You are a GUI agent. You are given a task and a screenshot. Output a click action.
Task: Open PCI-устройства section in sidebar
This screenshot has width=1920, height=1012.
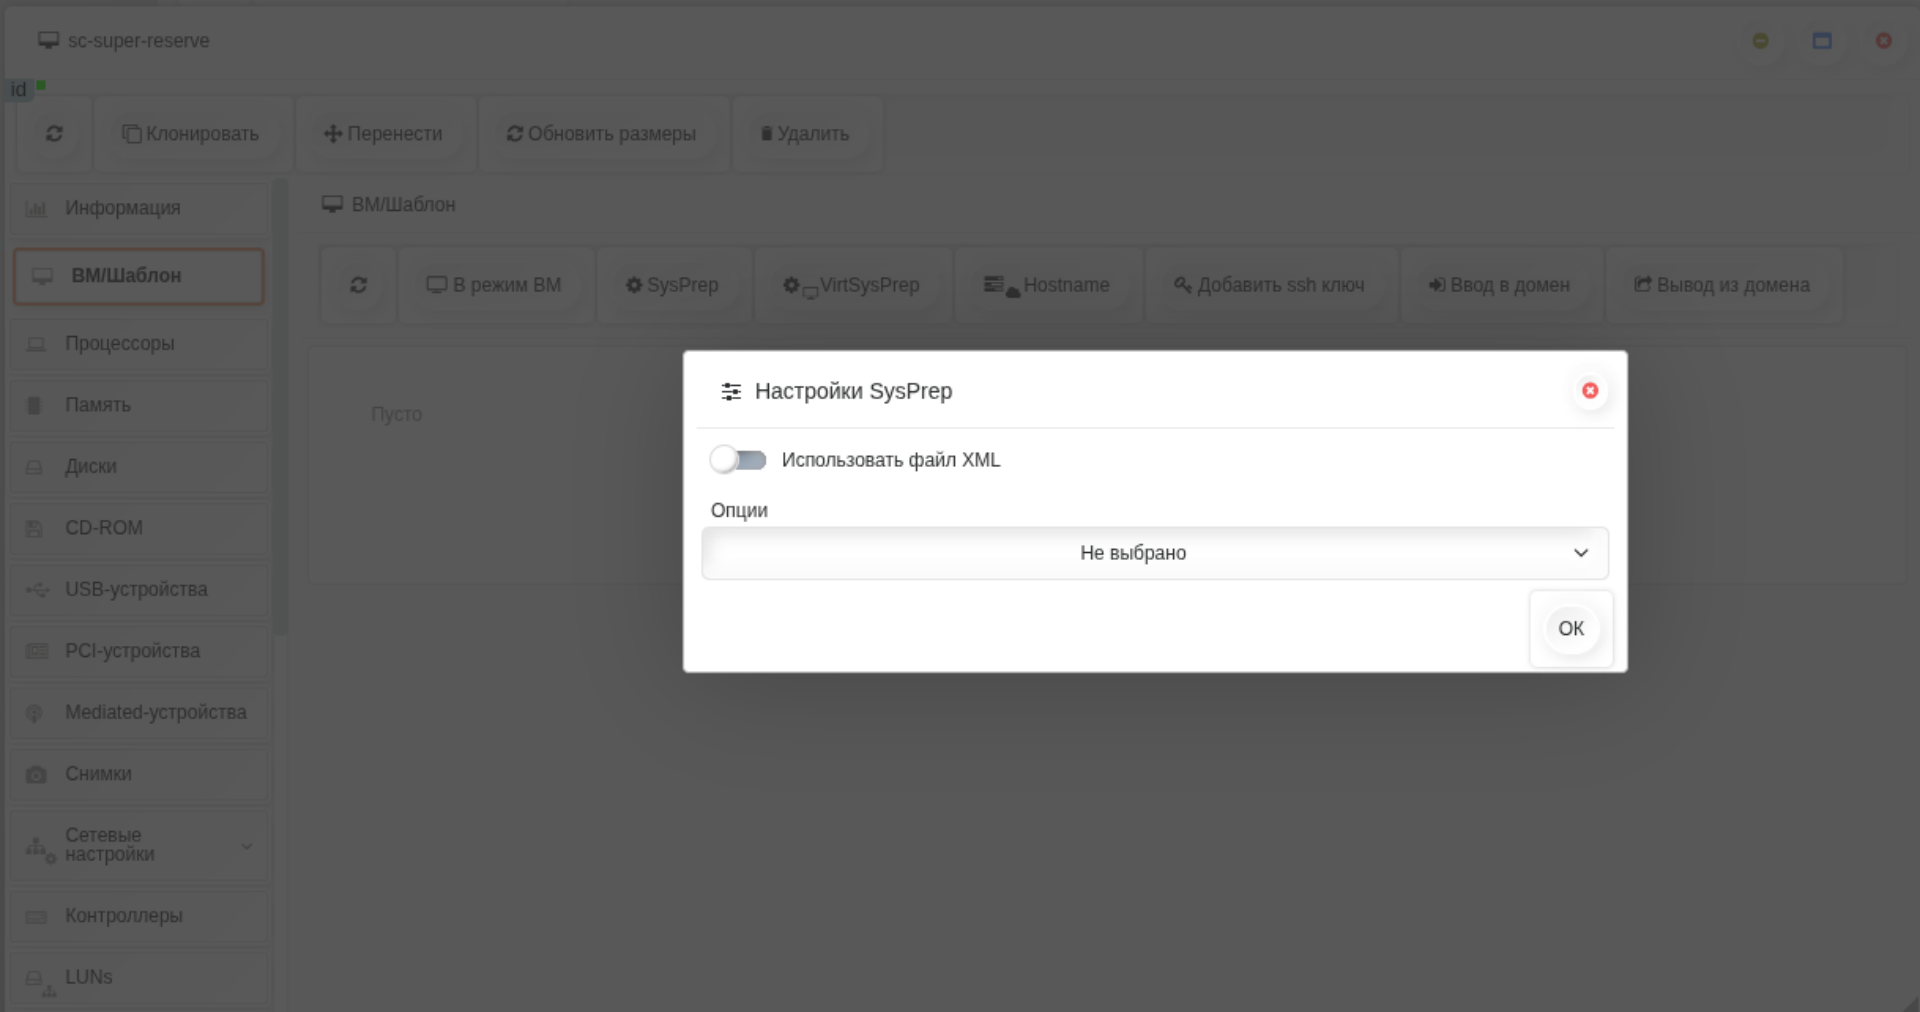pos(139,651)
